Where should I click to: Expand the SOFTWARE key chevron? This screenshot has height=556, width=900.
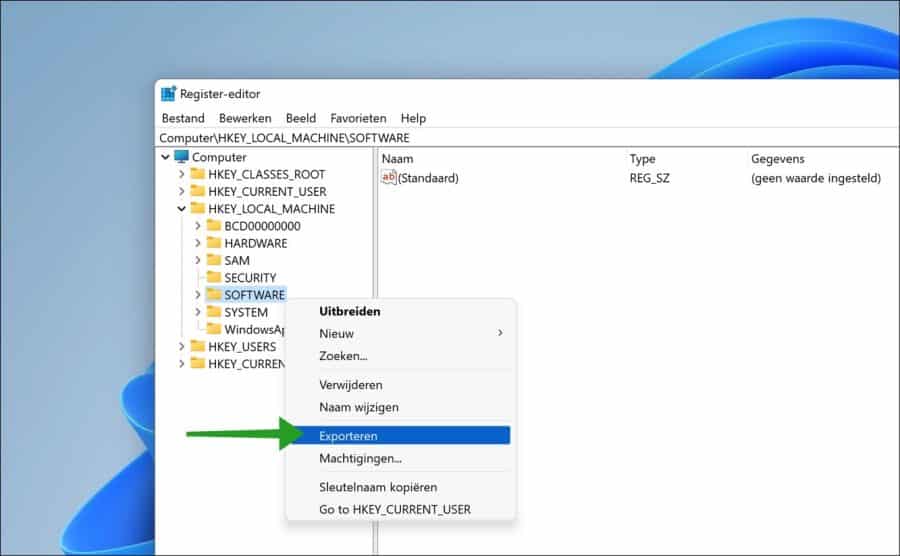(x=197, y=294)
